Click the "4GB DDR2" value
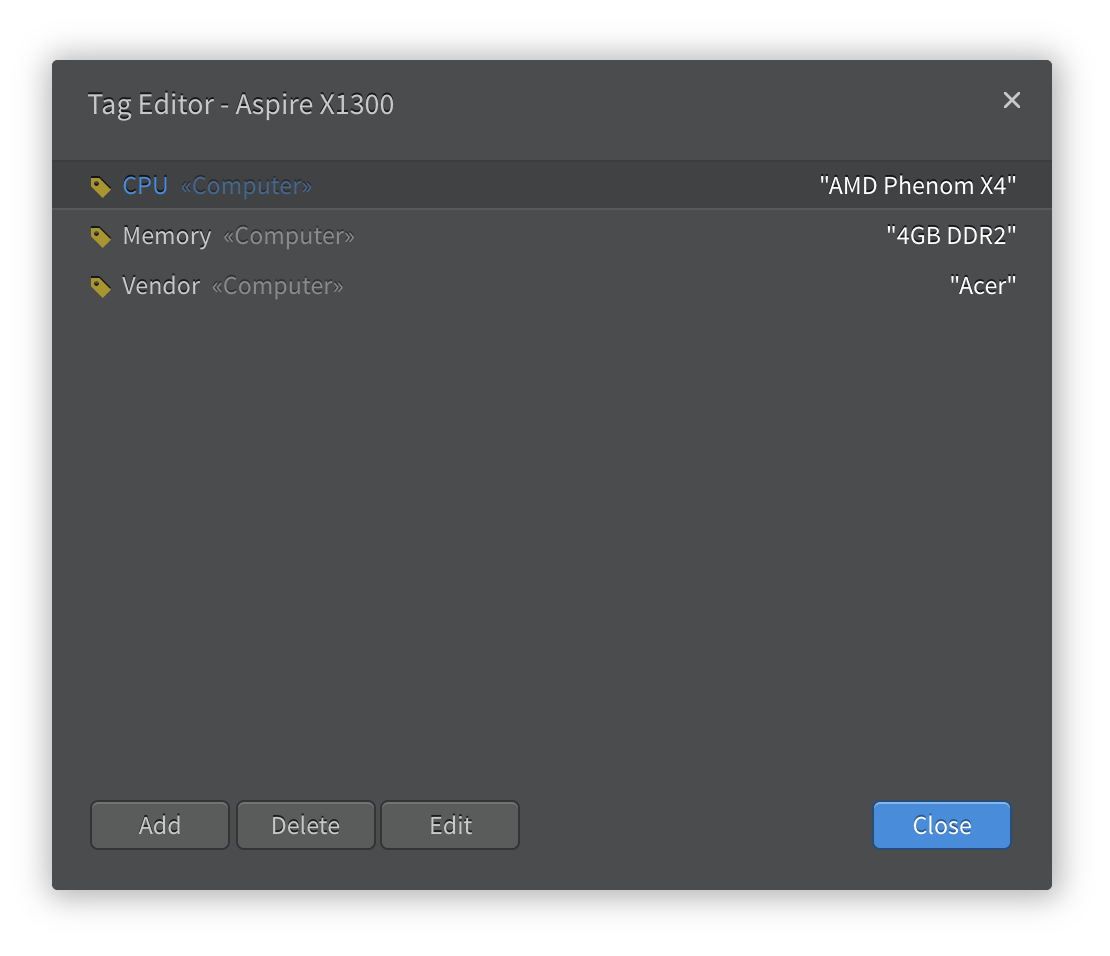 point(951,236)
